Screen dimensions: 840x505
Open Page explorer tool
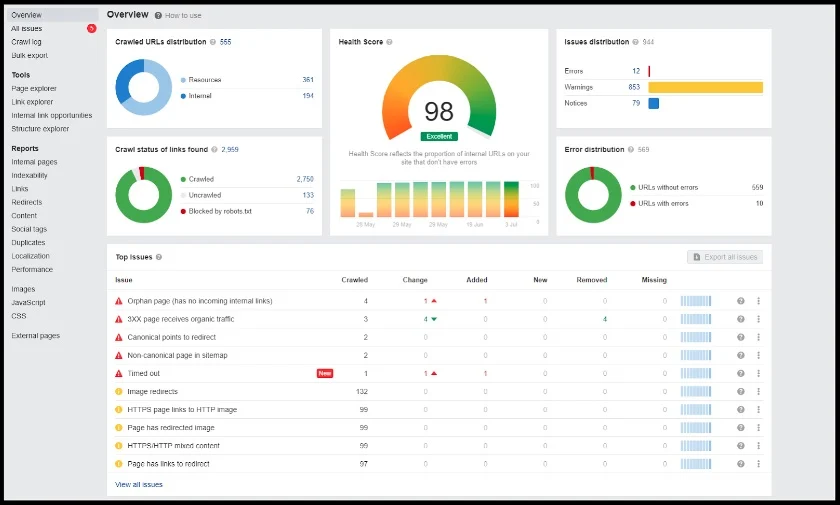tap(34, 88)
